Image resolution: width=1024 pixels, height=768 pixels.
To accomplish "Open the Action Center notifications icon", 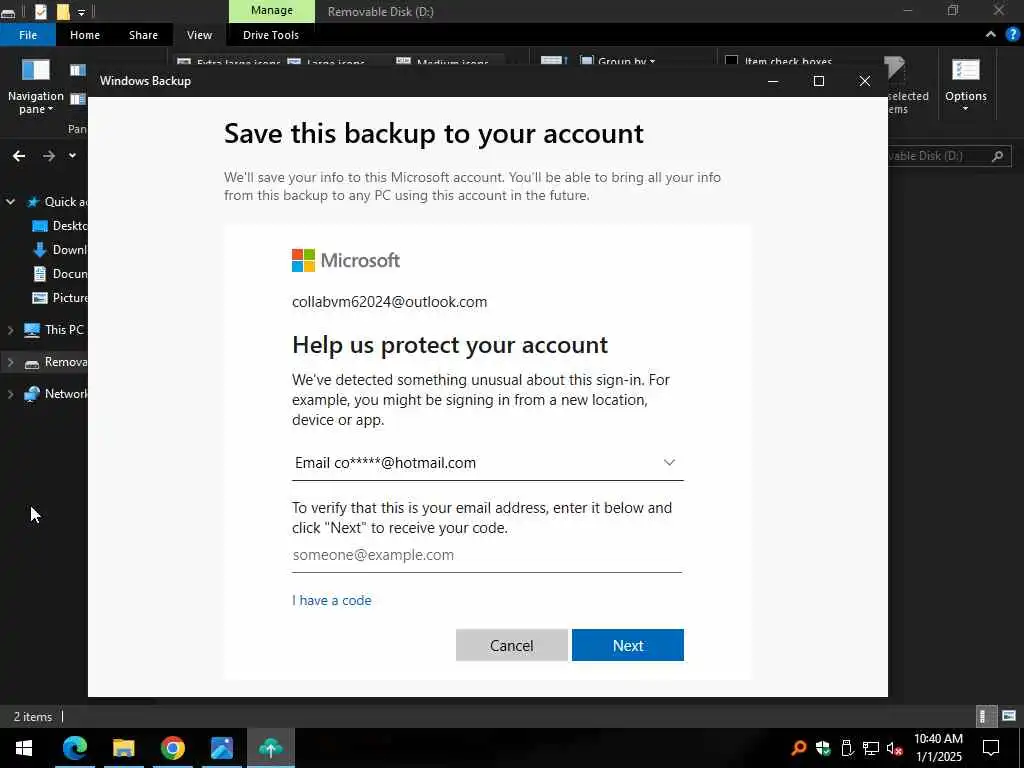I will (991, 748).
